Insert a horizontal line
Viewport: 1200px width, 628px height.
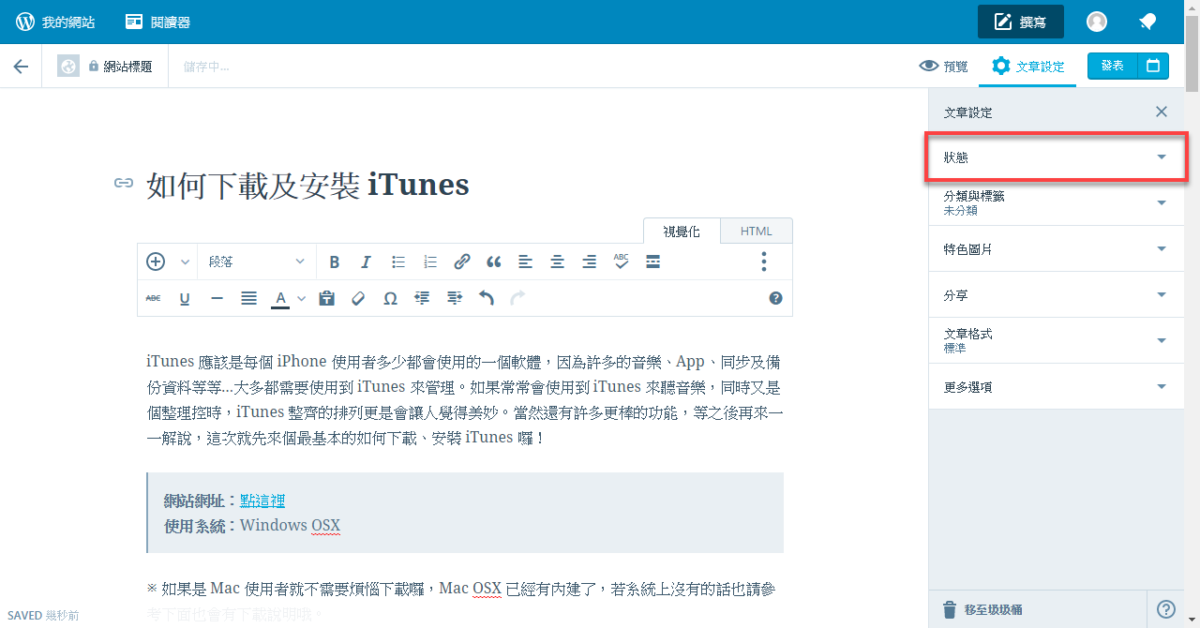click(x=217, y=298)
